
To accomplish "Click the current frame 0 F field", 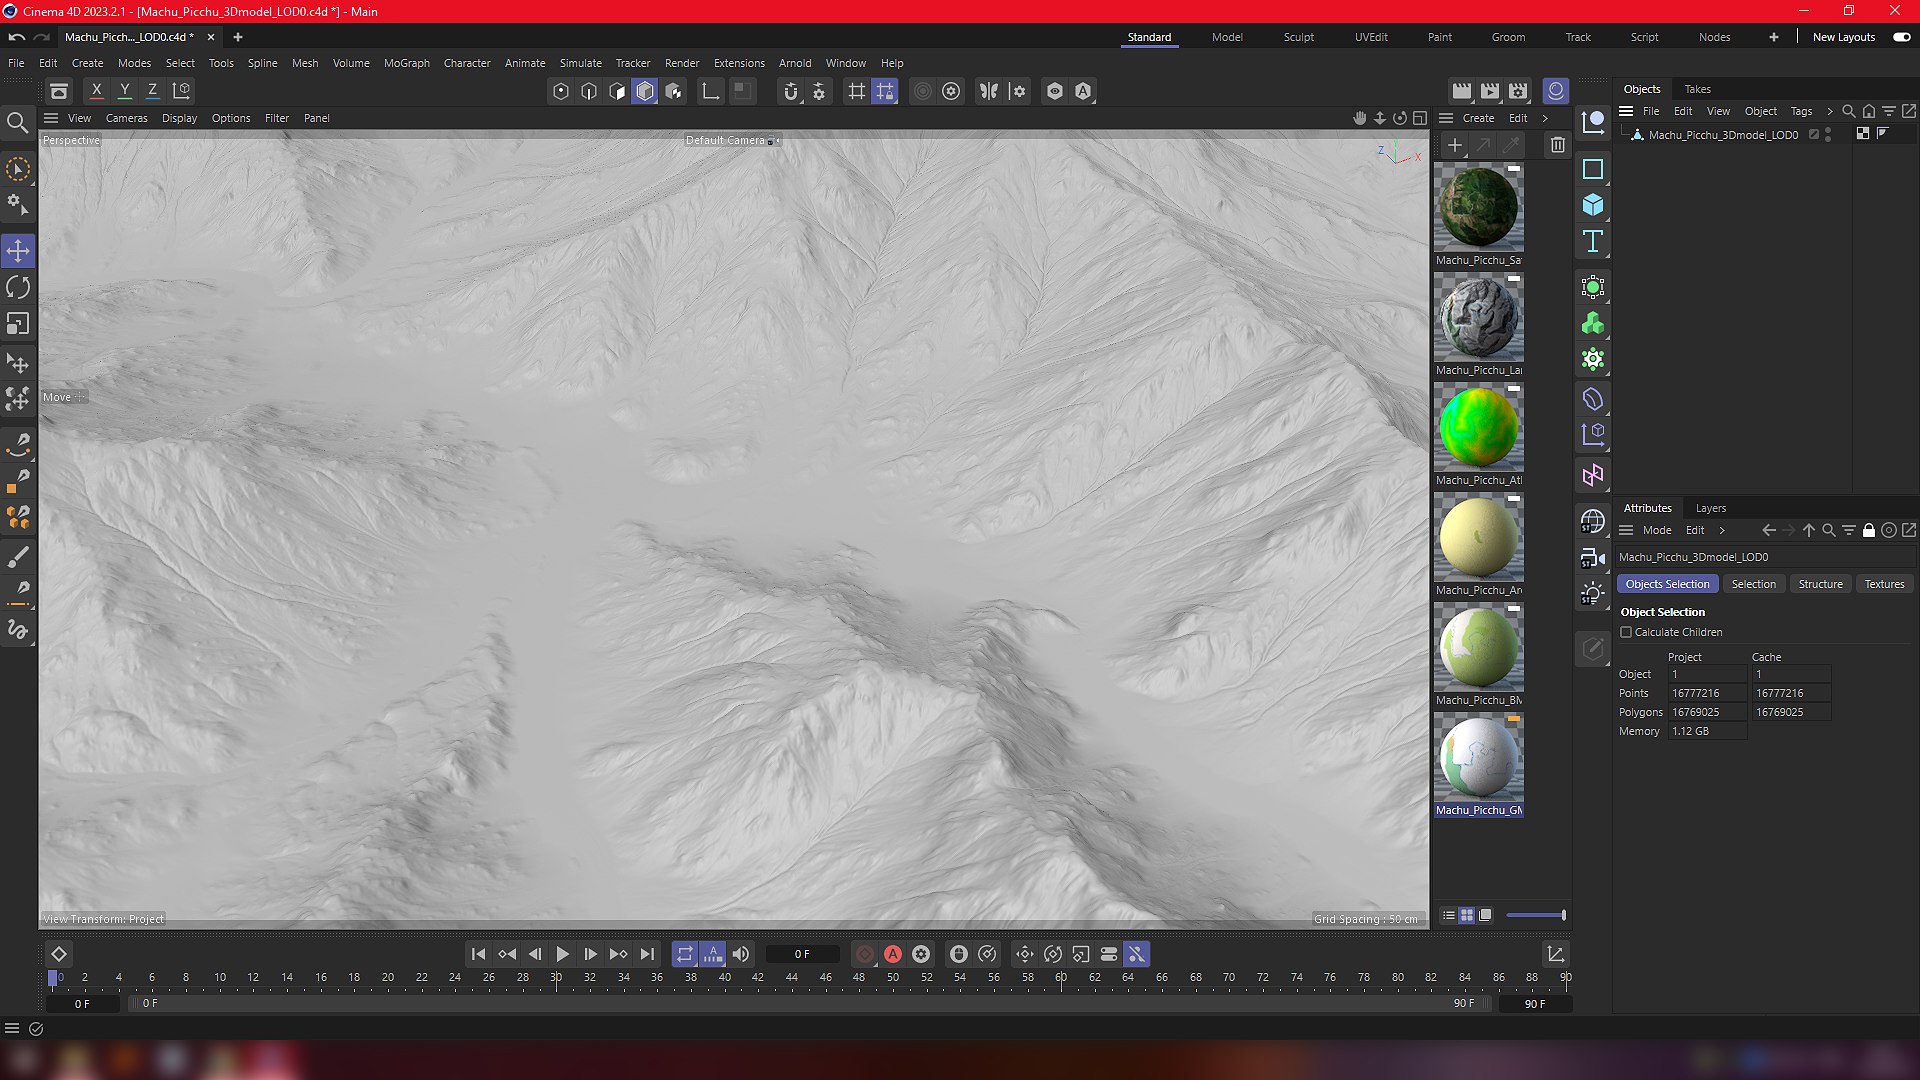I will point(802,954).
